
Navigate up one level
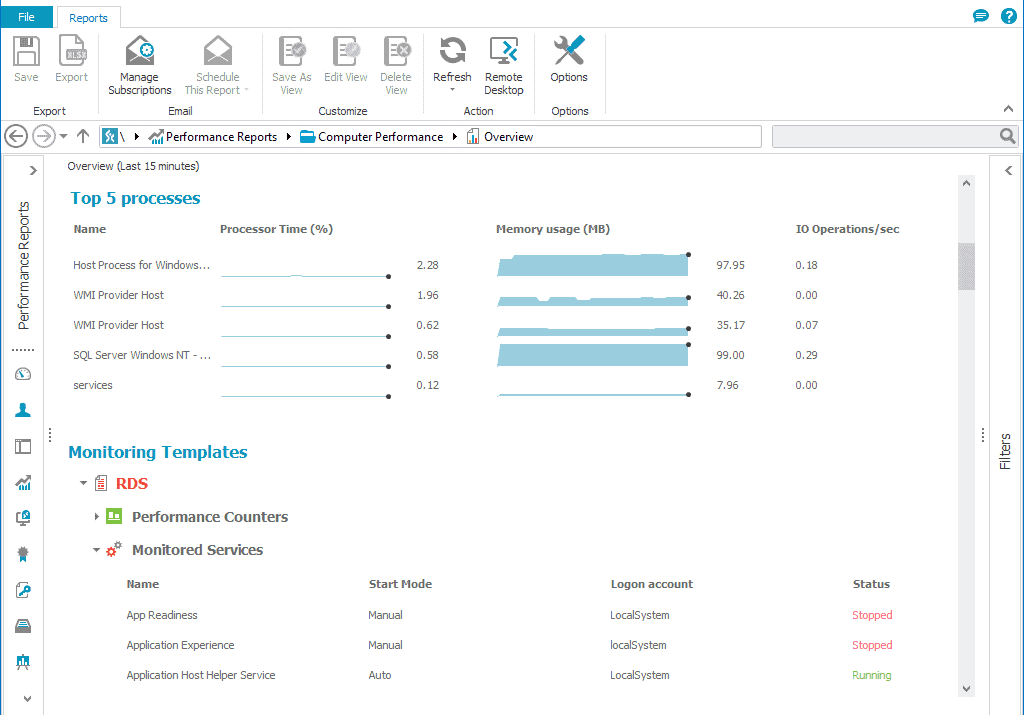tap(83, 136)
